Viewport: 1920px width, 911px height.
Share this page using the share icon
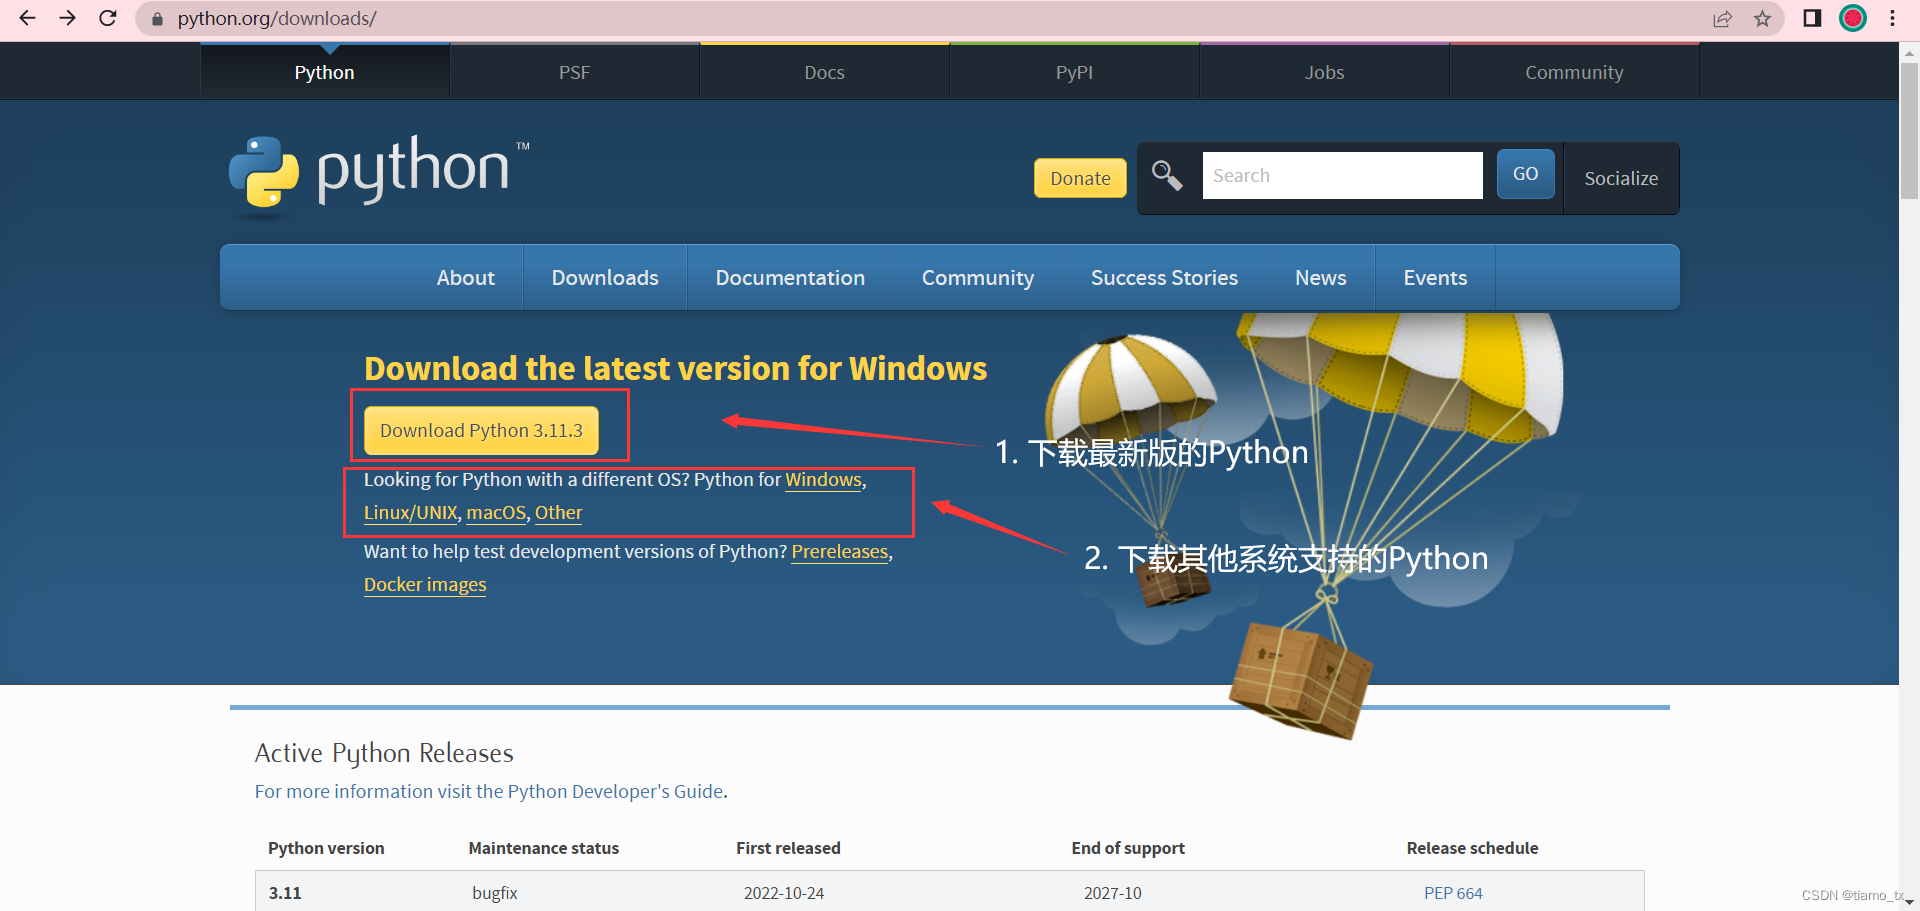tap(1722, 19)
